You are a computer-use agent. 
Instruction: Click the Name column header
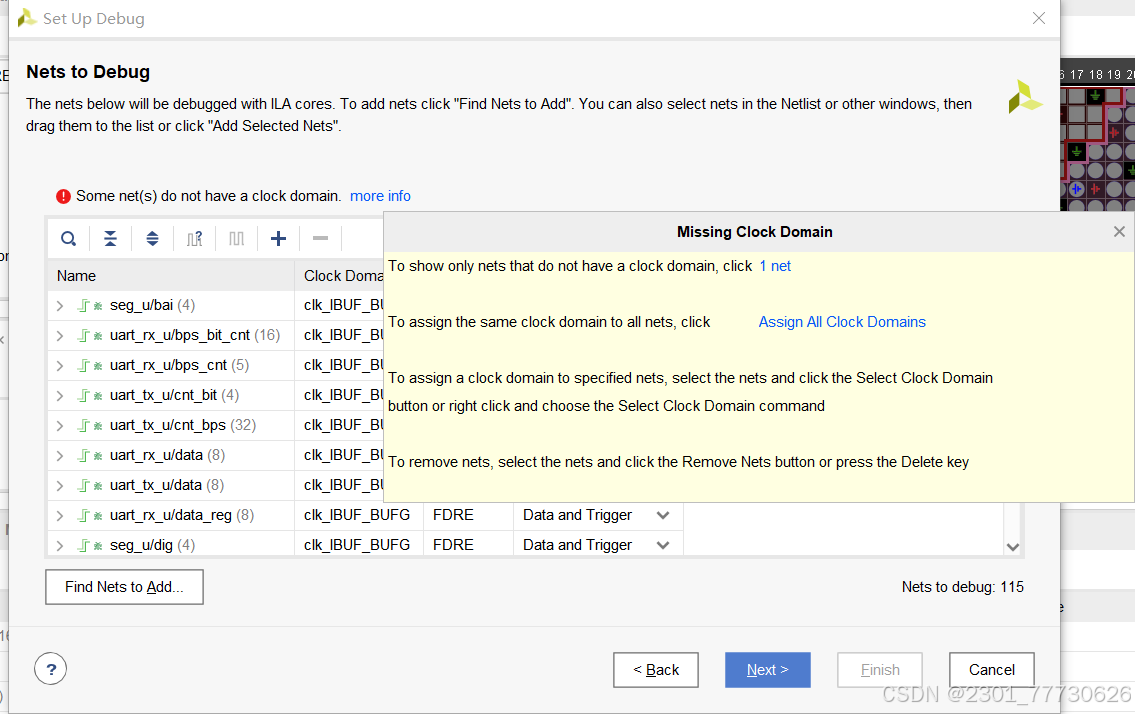pos(171,276)
